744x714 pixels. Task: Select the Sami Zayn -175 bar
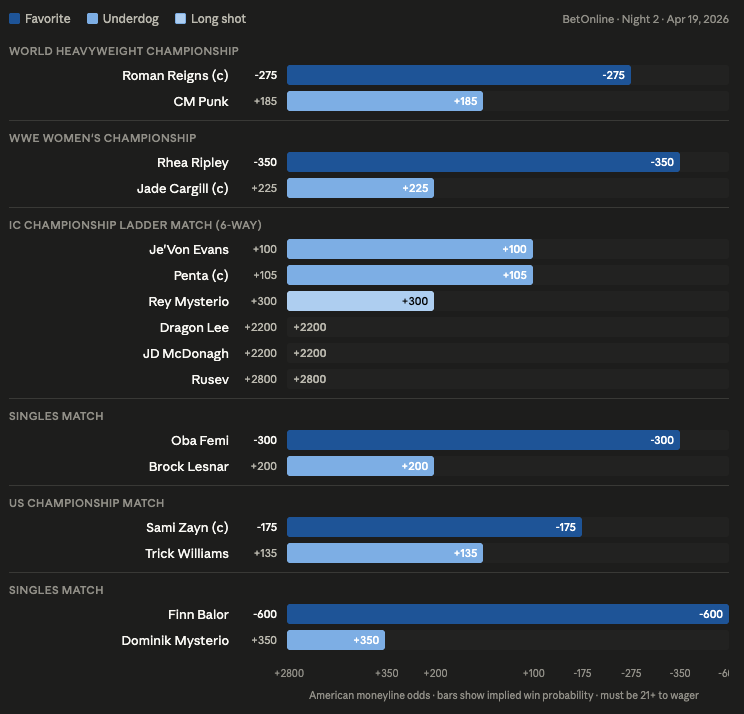434,527
